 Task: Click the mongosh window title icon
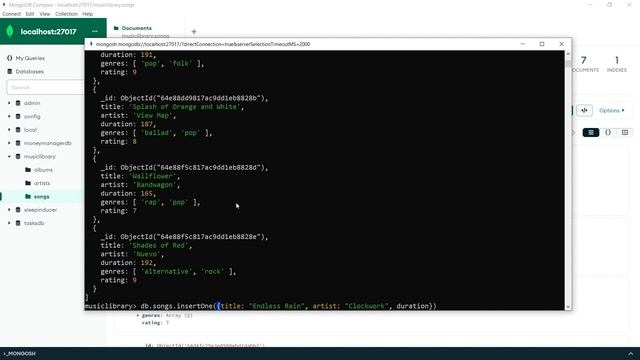point(91,44)
